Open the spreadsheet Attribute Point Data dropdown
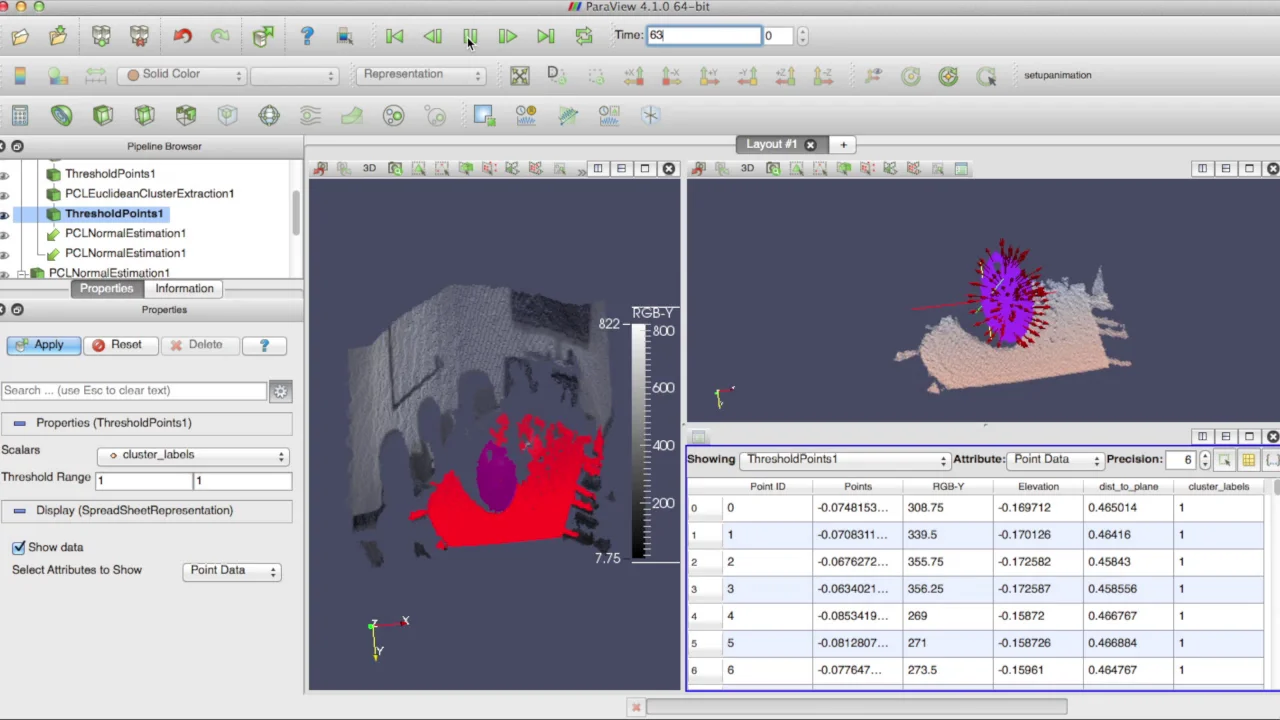The image size is (1280, 720). 1056,460
